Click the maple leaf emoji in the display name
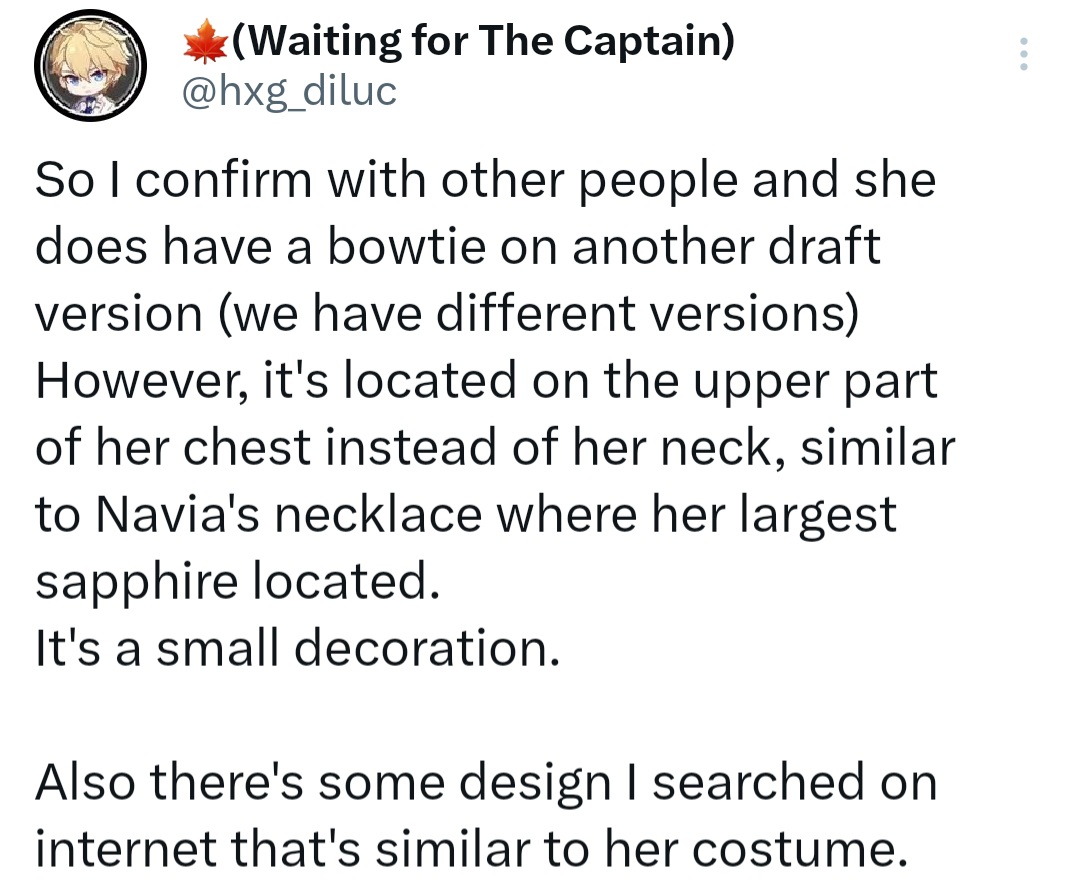 [204, 41]
